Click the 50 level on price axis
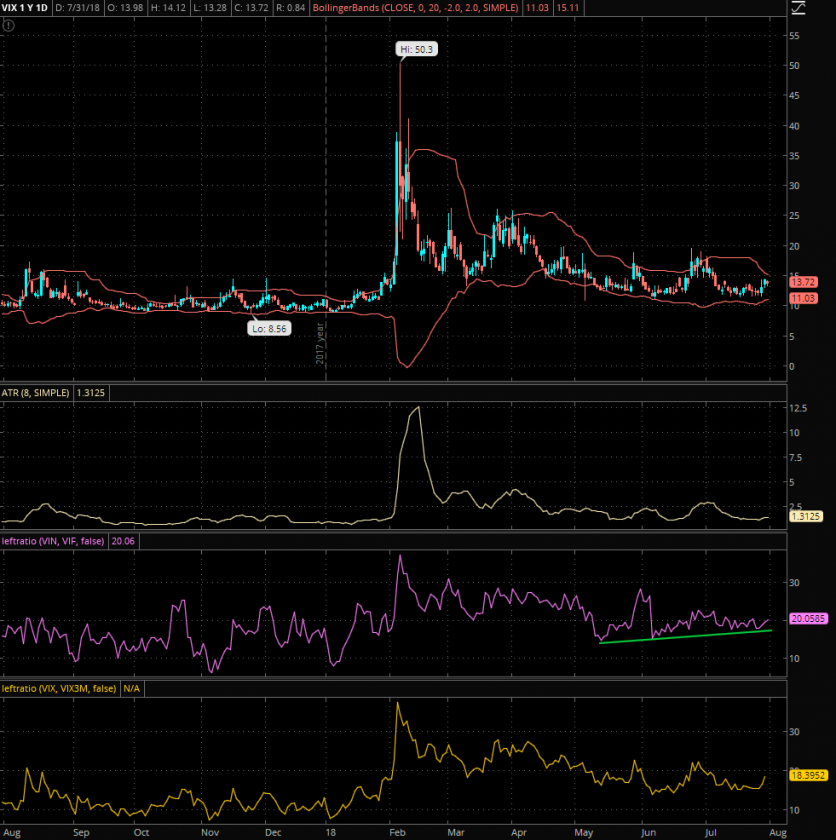The image size is (836, 840). point(794,66)
